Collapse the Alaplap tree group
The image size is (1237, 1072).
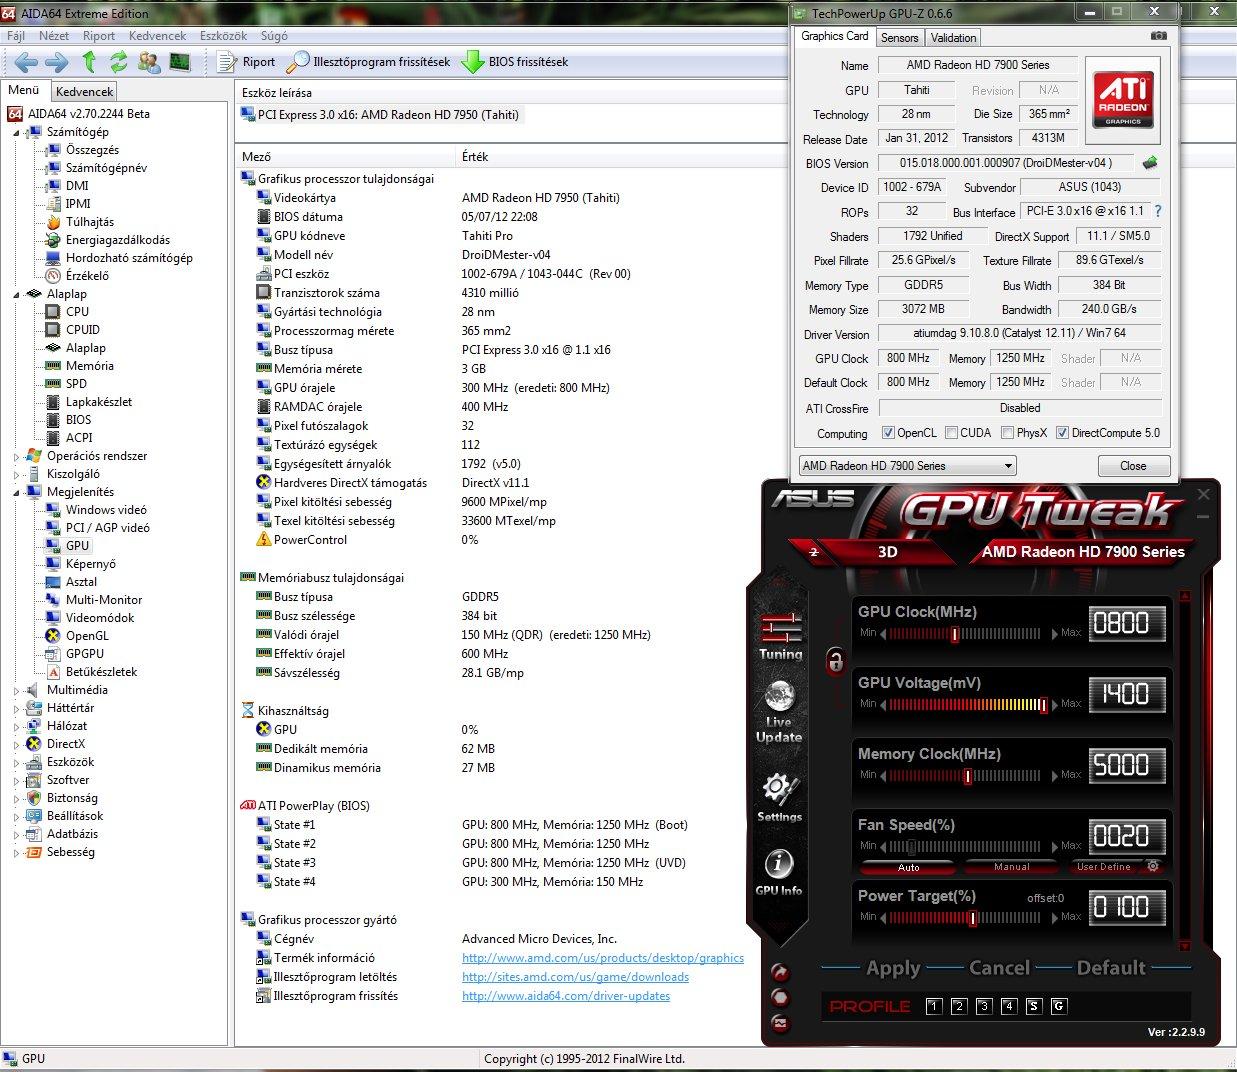17,294
